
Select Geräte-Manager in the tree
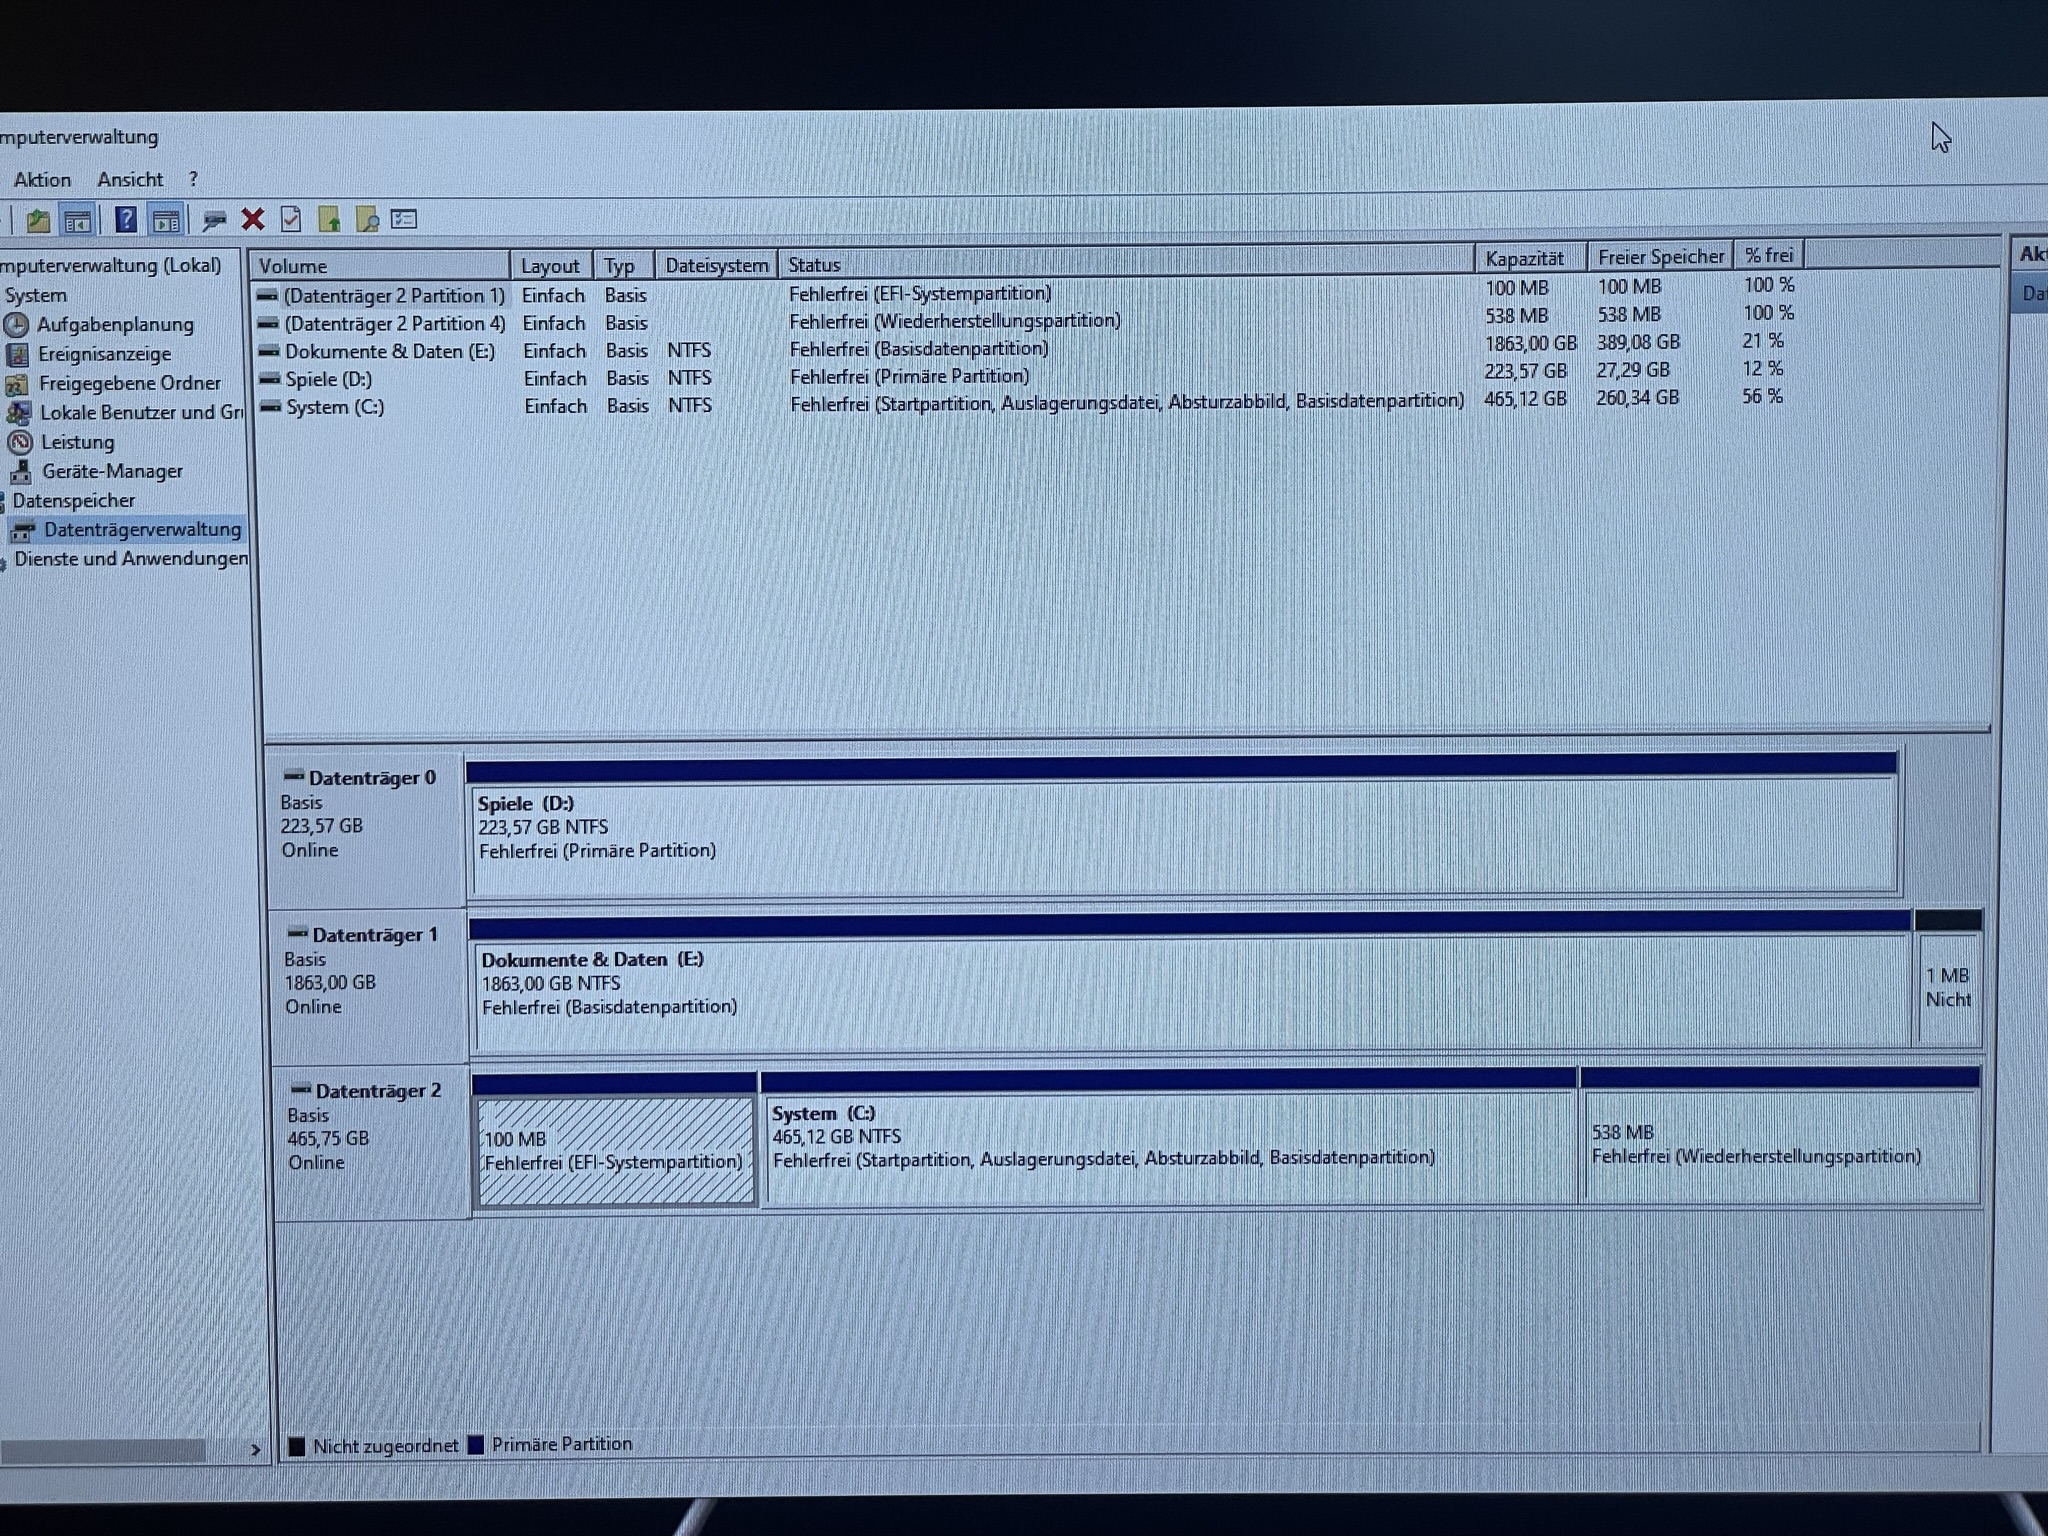(112, 471)
